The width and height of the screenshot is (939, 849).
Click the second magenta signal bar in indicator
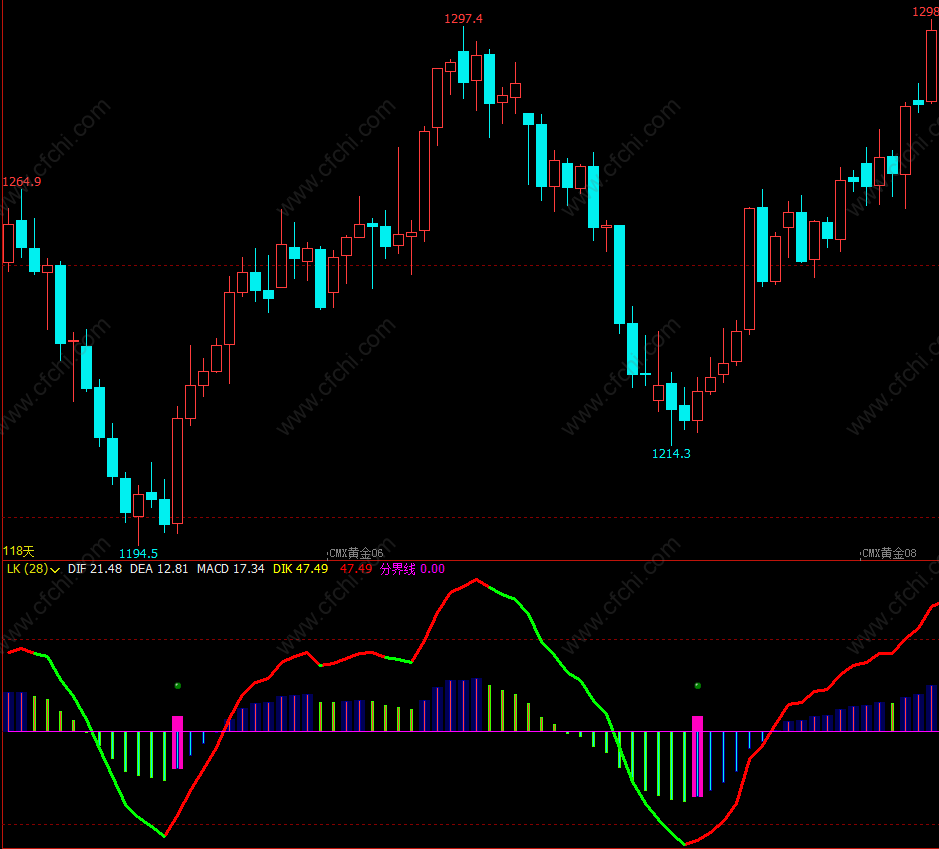coord(698,756)
